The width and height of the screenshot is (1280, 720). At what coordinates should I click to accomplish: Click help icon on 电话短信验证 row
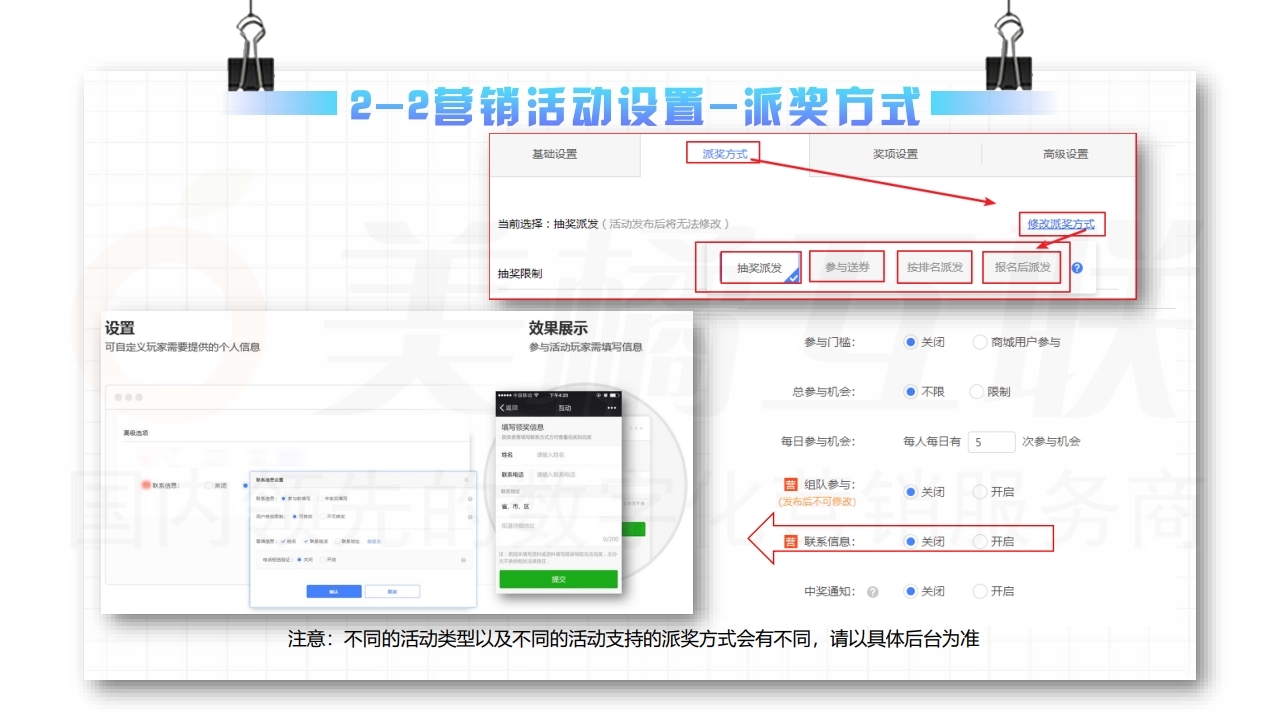tap(463, 560)
